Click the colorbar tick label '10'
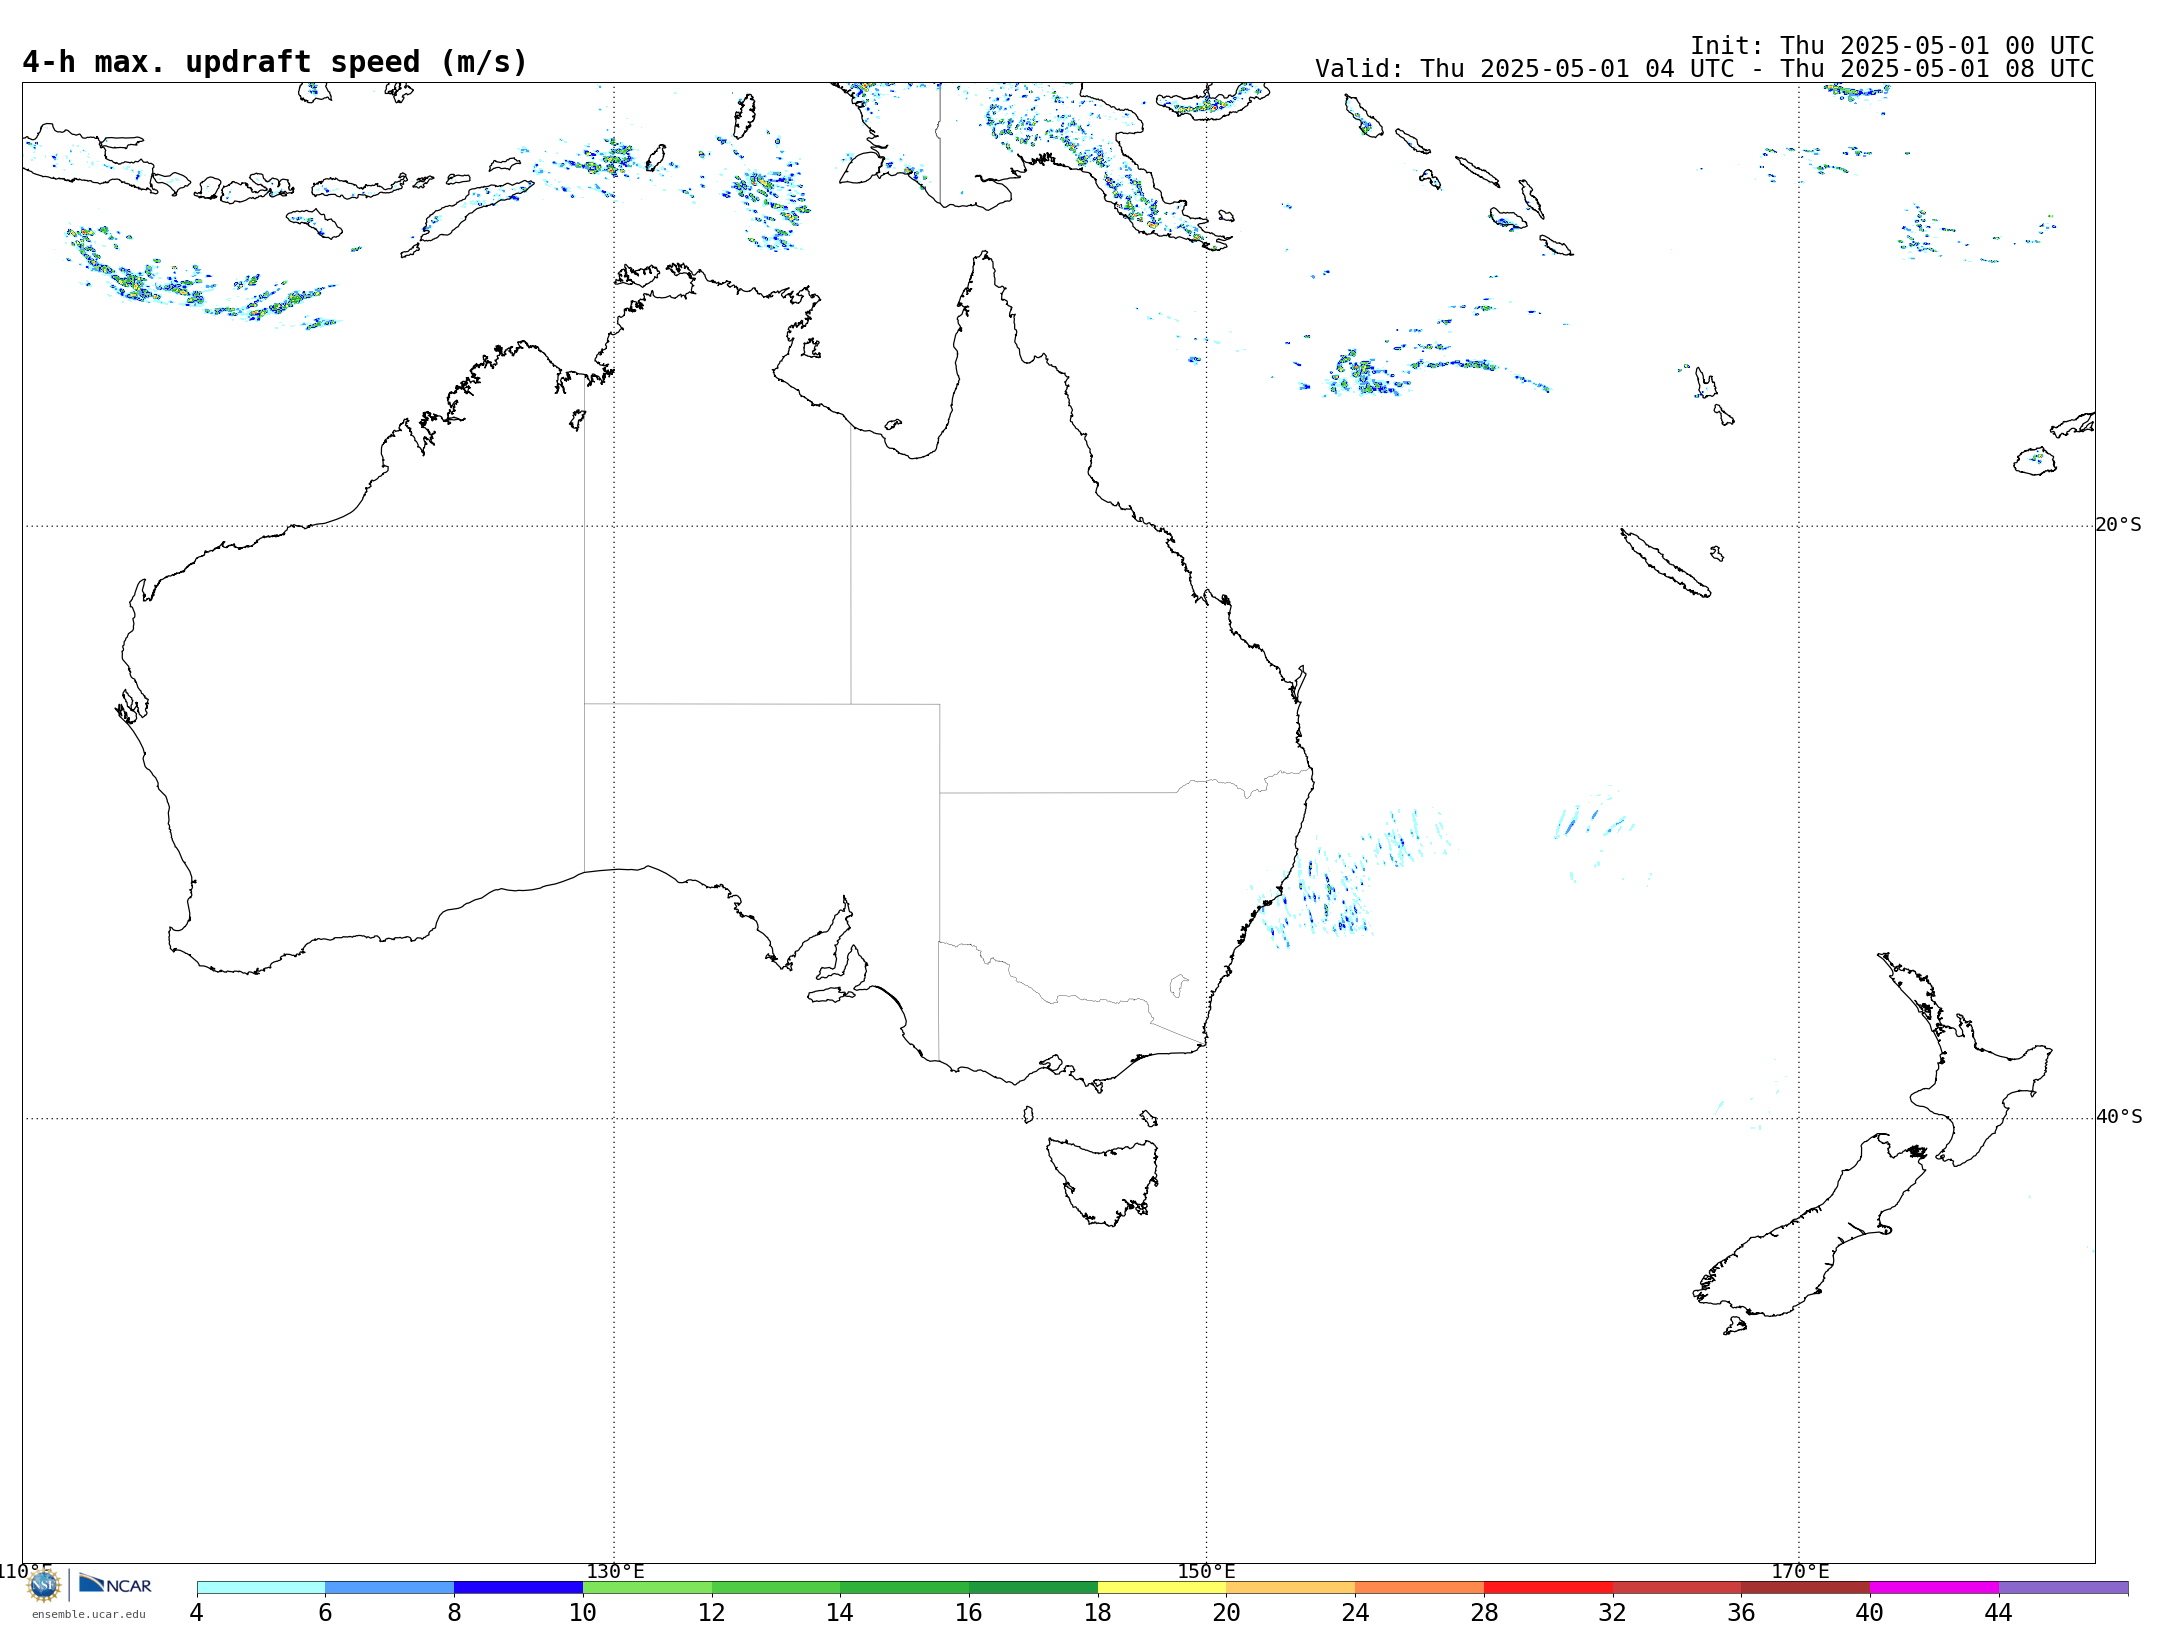Image resolution: width=2160 pixels, height=1626 pixels. click(x=582, y=1612)
